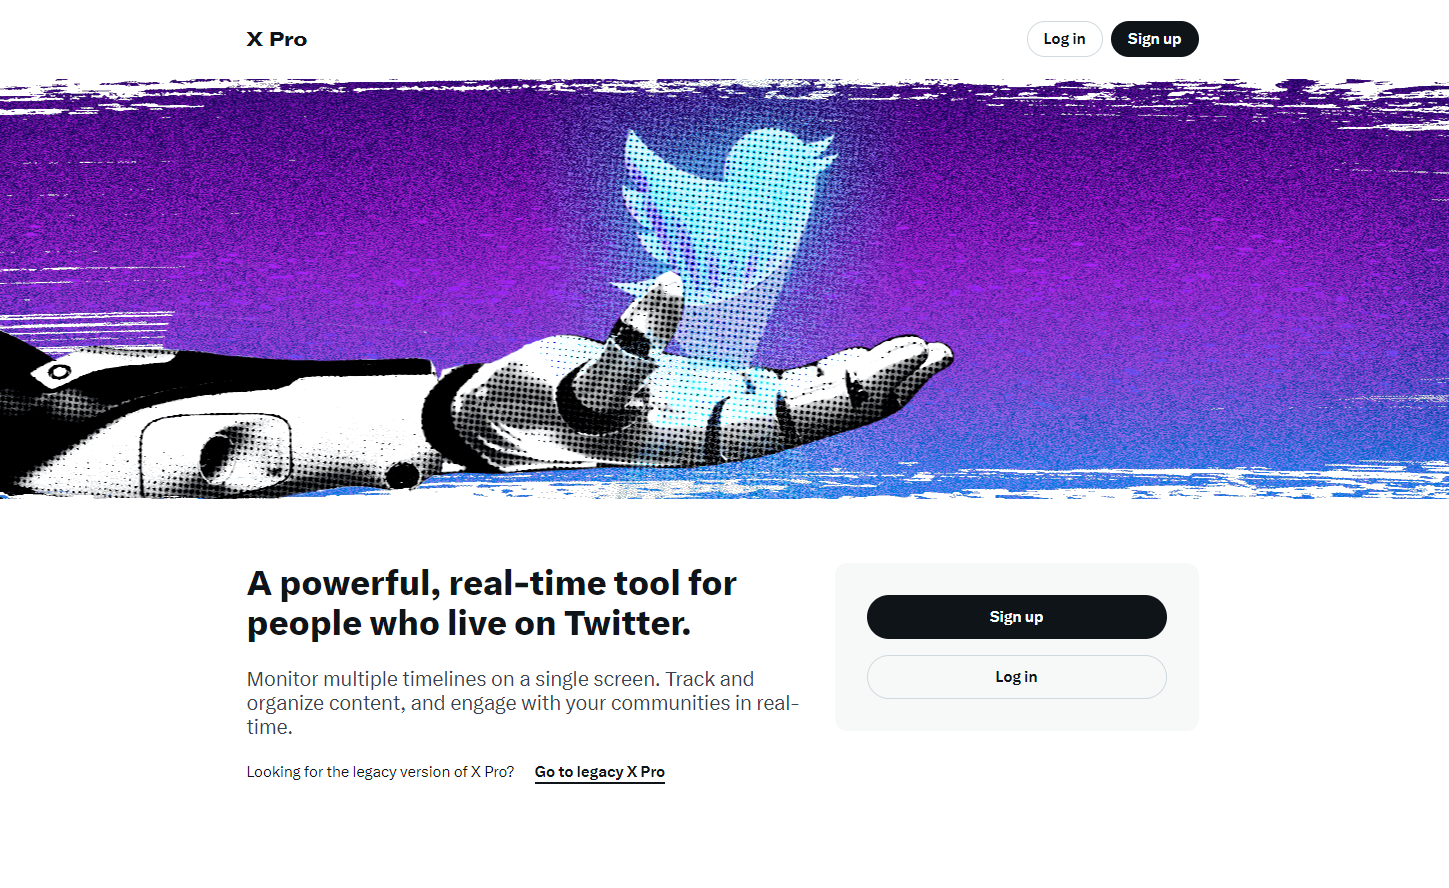Click 'Looking for the legacy version' text
The image size is (1449, 888).
pyautogui.click(x=380, y=772)
